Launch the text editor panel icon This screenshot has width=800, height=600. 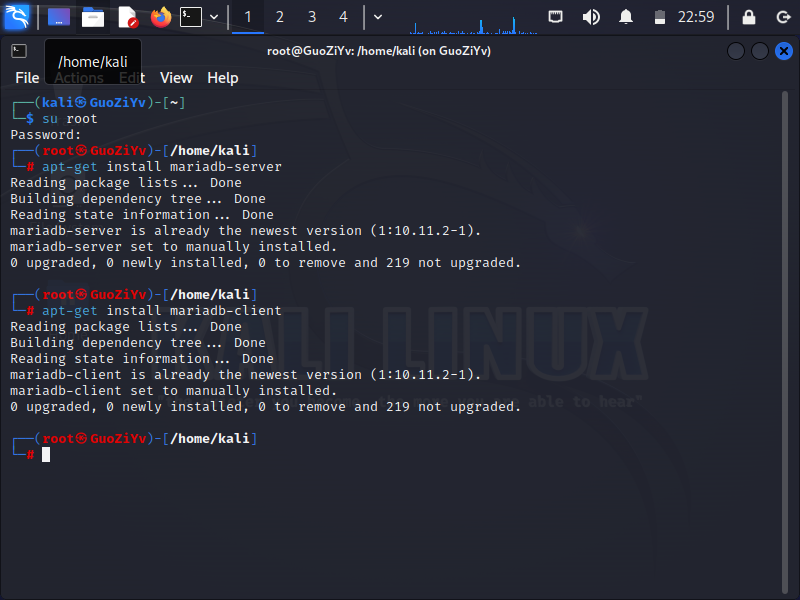click(x=127, y=17)
